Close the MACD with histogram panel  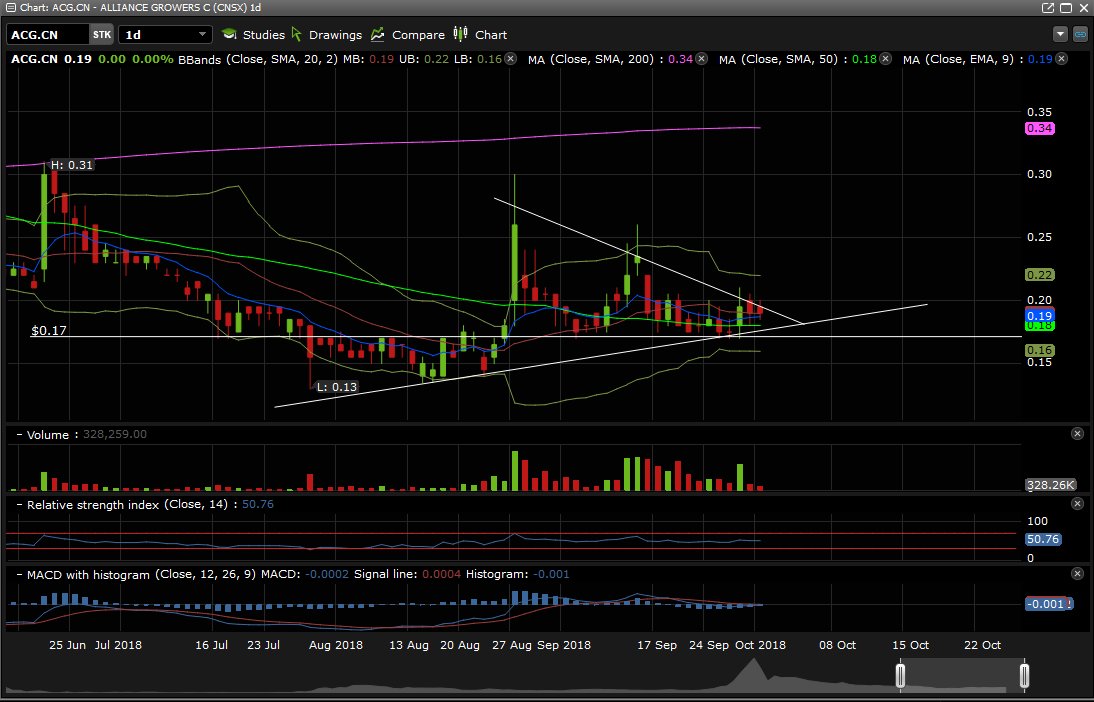pos(1077,574)
